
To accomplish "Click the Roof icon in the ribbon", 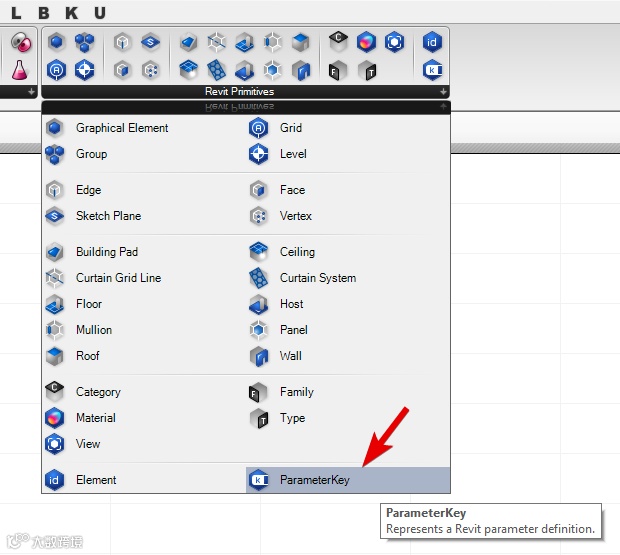I will tap(301, 42).
